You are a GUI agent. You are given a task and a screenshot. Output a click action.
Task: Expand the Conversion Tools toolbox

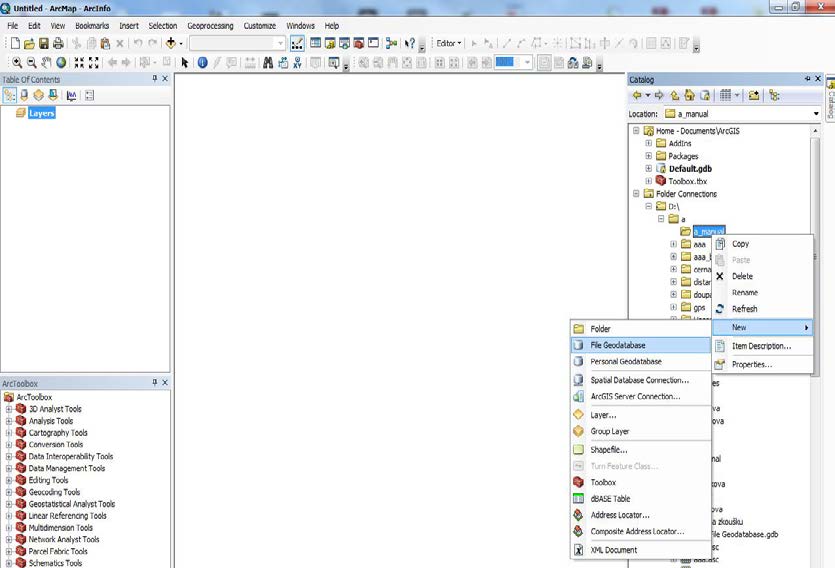[9, 444]
